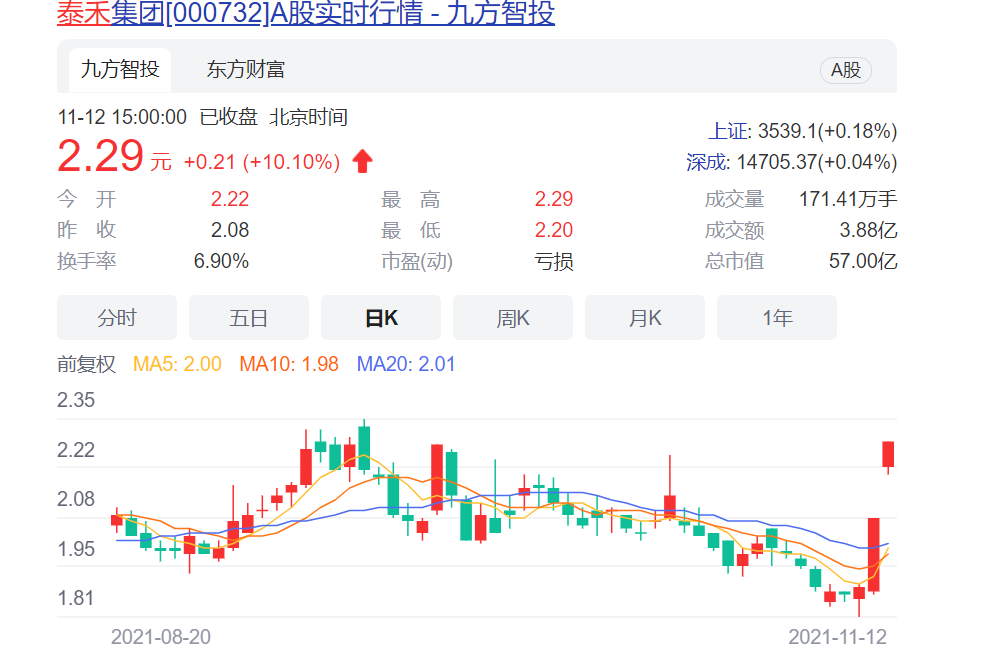The width and height of the screenshot is (989, 650).
Task: Select the 日K chart tab
Action: [x=381, y=318]
